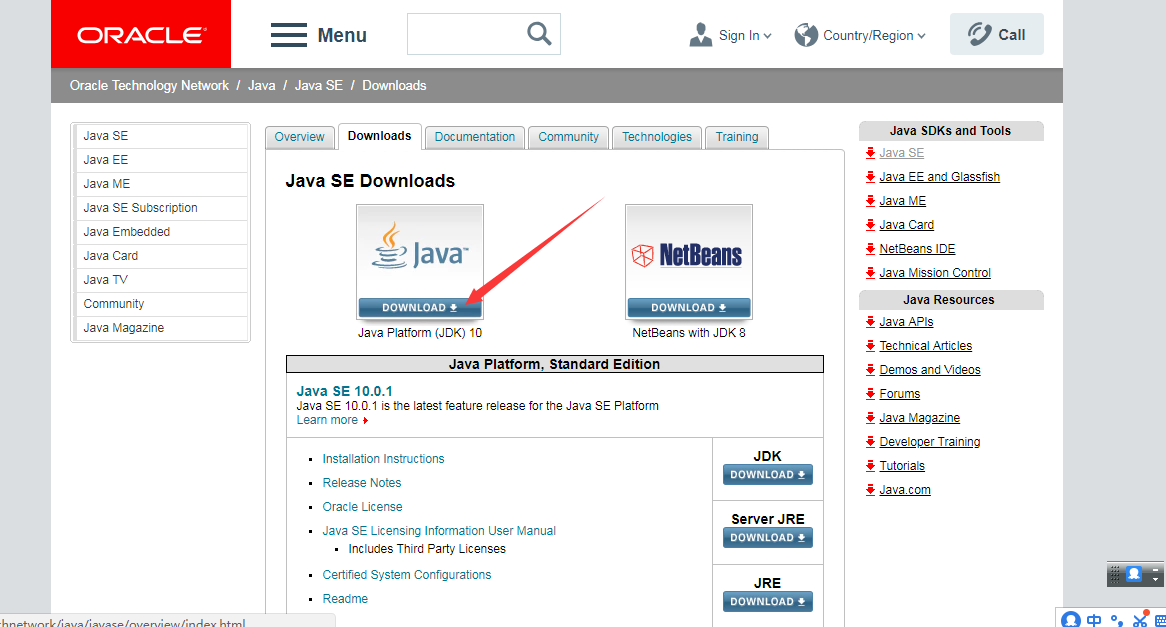Viewport: 1166px width, 627px height.
Task: Click the JRE Download button
Action: (767, 602)
